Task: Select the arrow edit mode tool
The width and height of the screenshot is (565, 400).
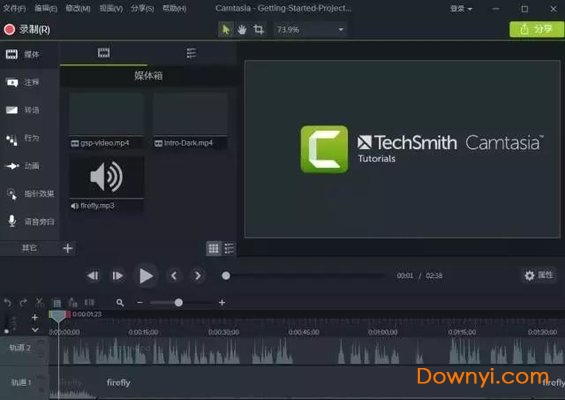Action: tap(226, 29)
